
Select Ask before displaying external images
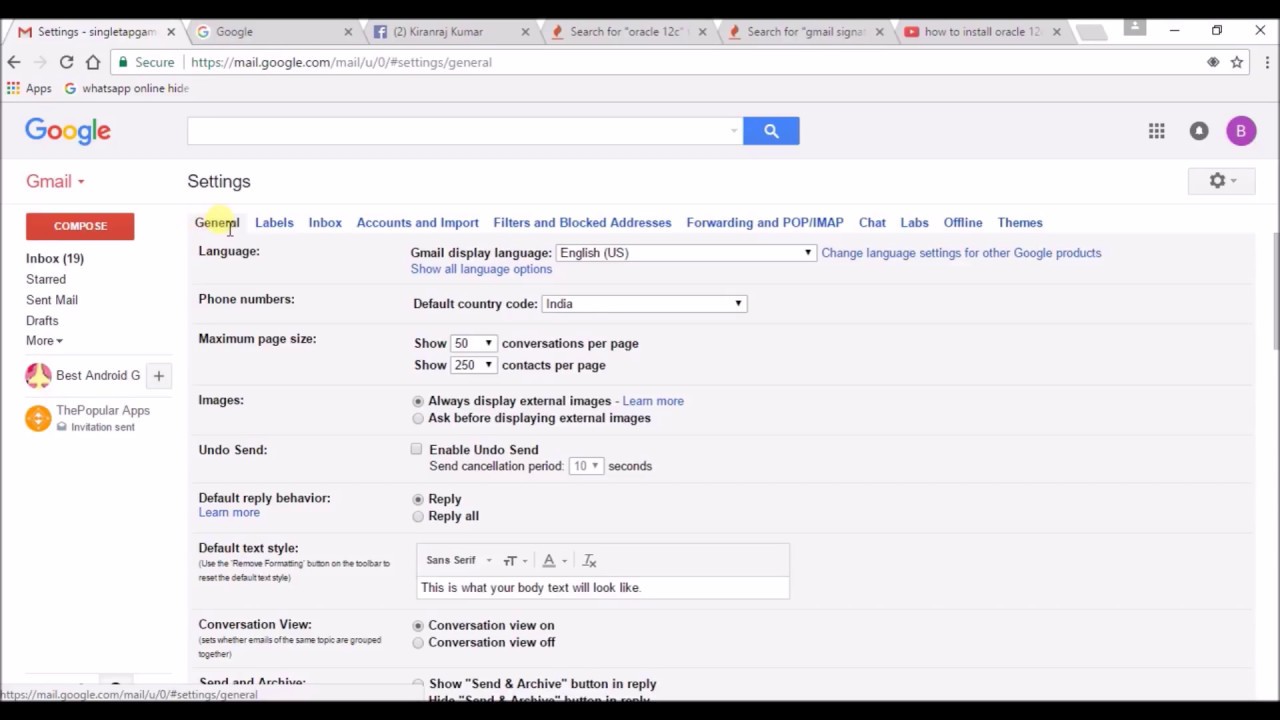click(x=418, y=419)
